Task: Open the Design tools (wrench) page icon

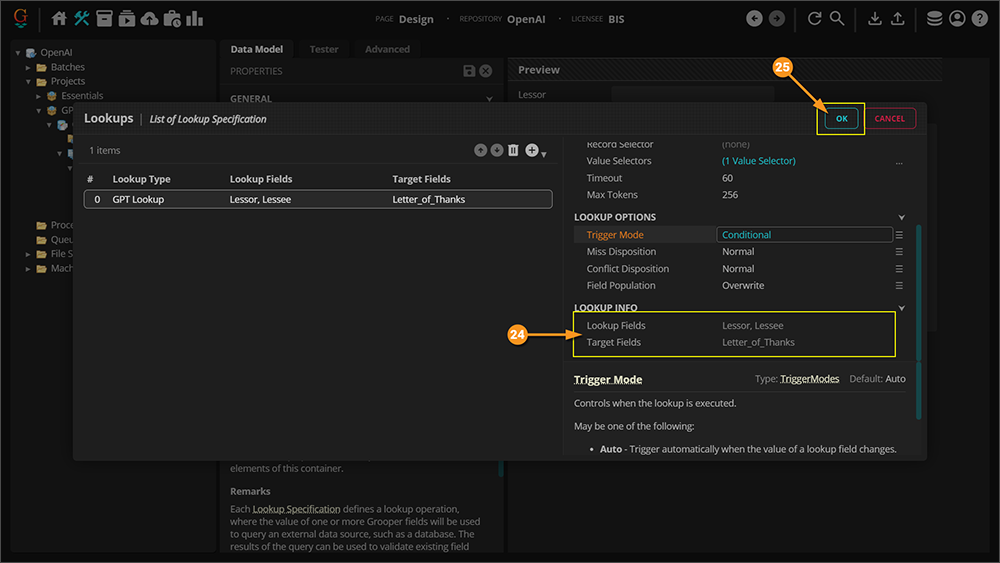Action: 81,18
